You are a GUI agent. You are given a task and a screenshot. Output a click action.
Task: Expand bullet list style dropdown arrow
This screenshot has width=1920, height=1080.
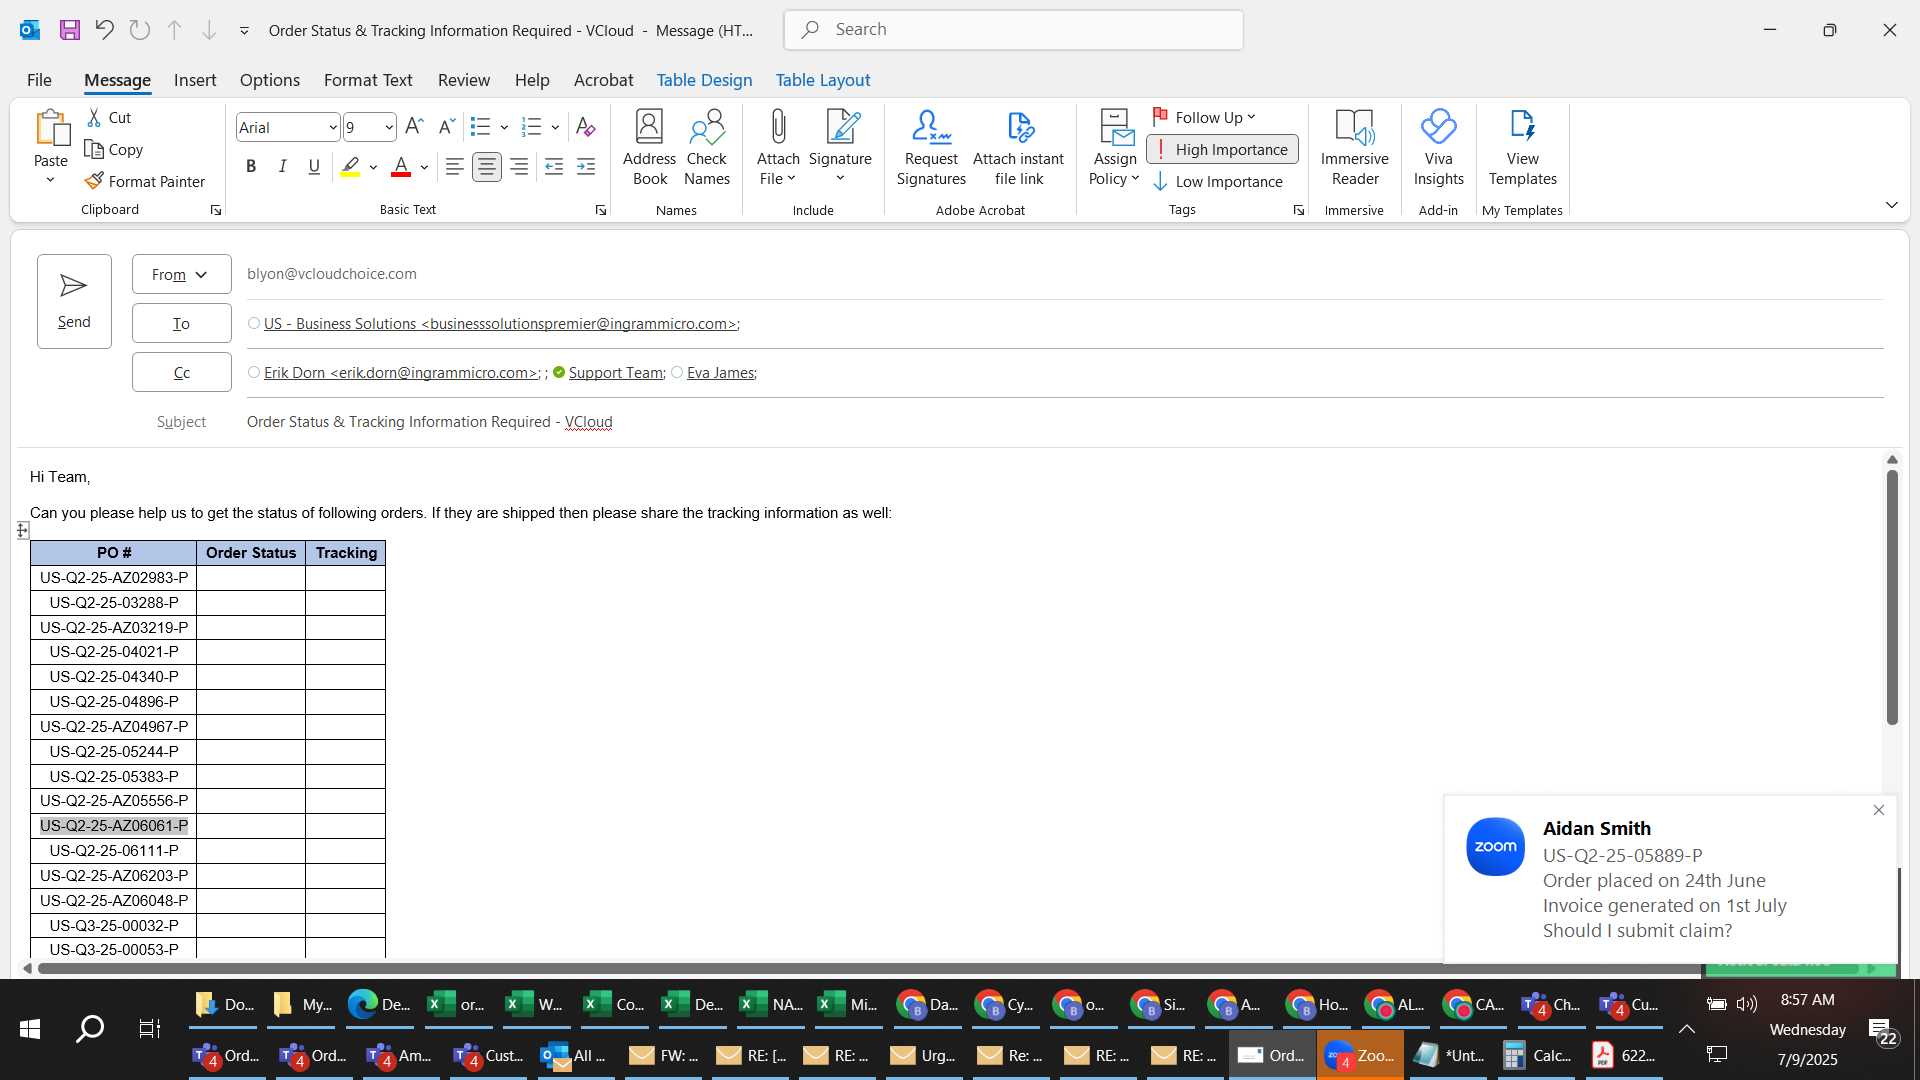click(504, 127)
